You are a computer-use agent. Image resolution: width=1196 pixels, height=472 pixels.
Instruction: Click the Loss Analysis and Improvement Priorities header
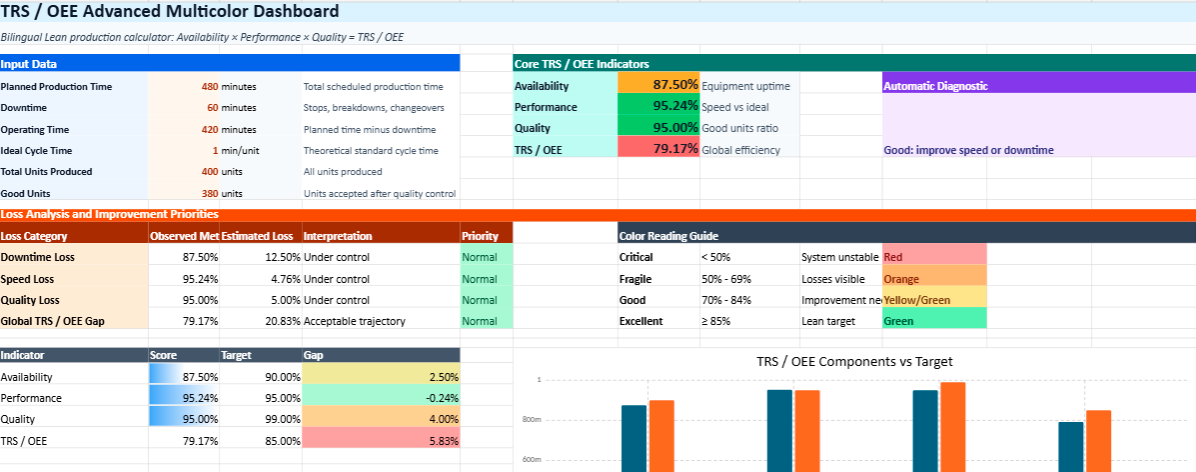tap(110, 214)
